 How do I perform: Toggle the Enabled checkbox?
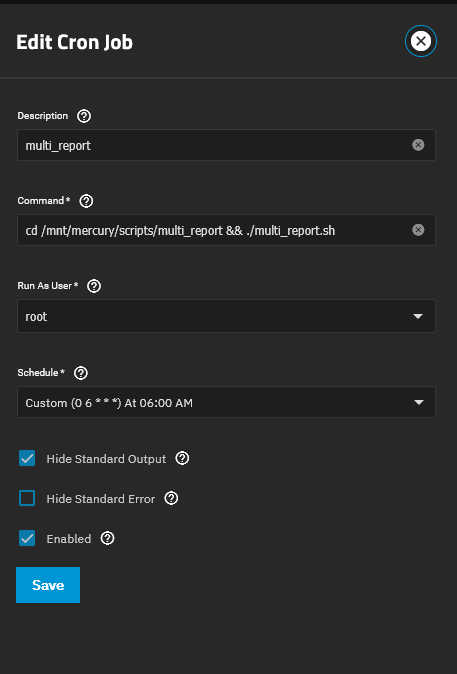click(27, 538)
